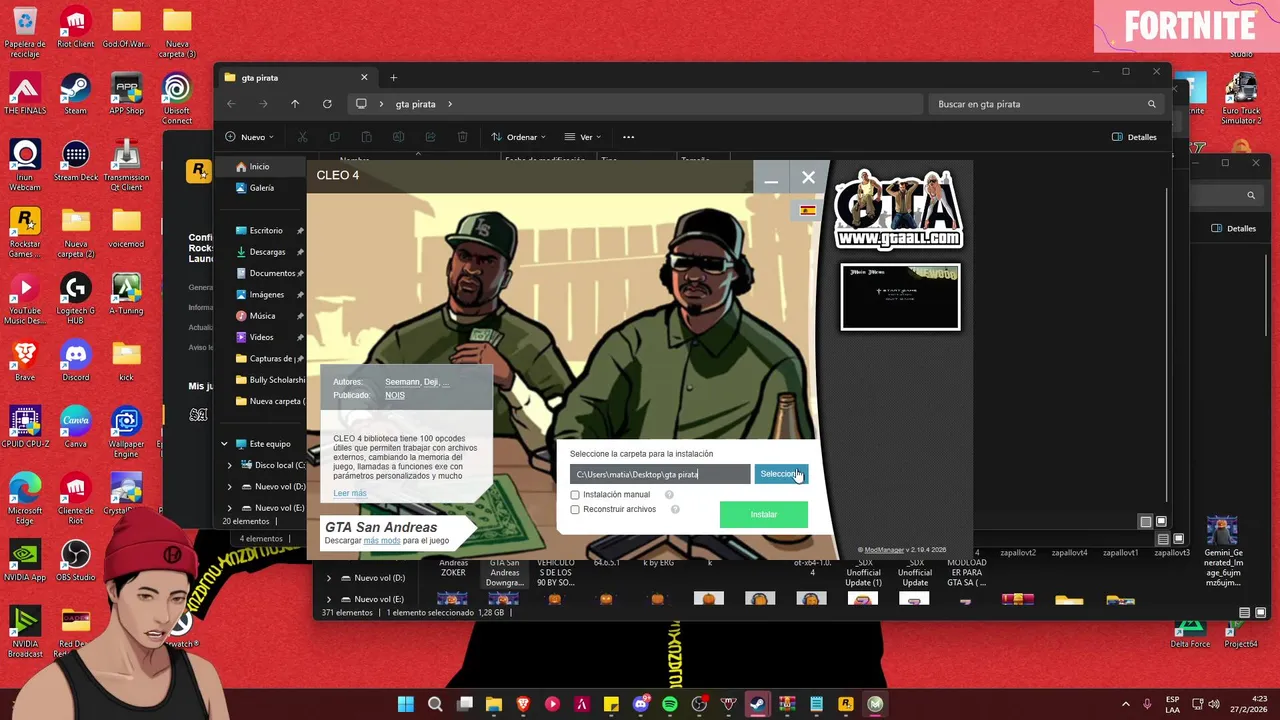Open the WinRAR taskbar icon
The width and height of the screenshot is (1280, 720).
point(787,704)
